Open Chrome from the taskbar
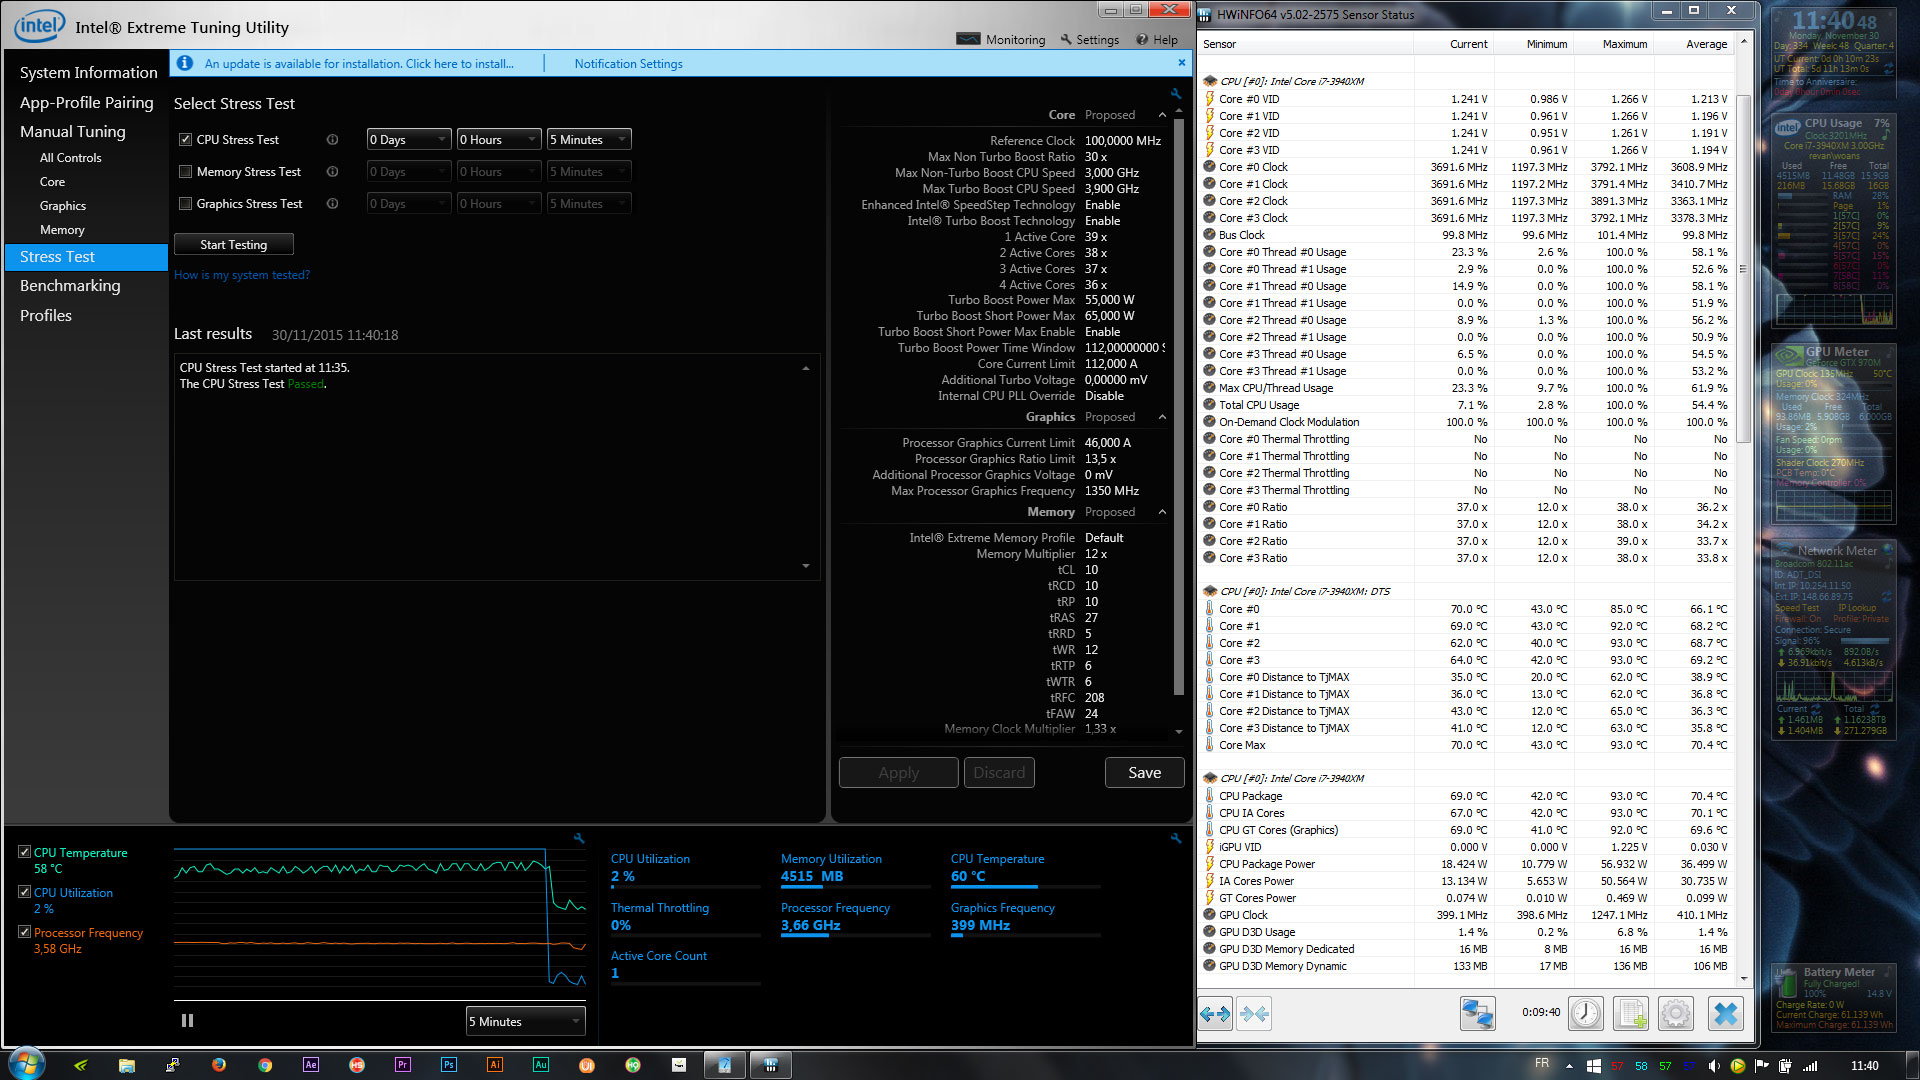The width and height of the screenshot is (1920, 1080). coord(265,1065)
